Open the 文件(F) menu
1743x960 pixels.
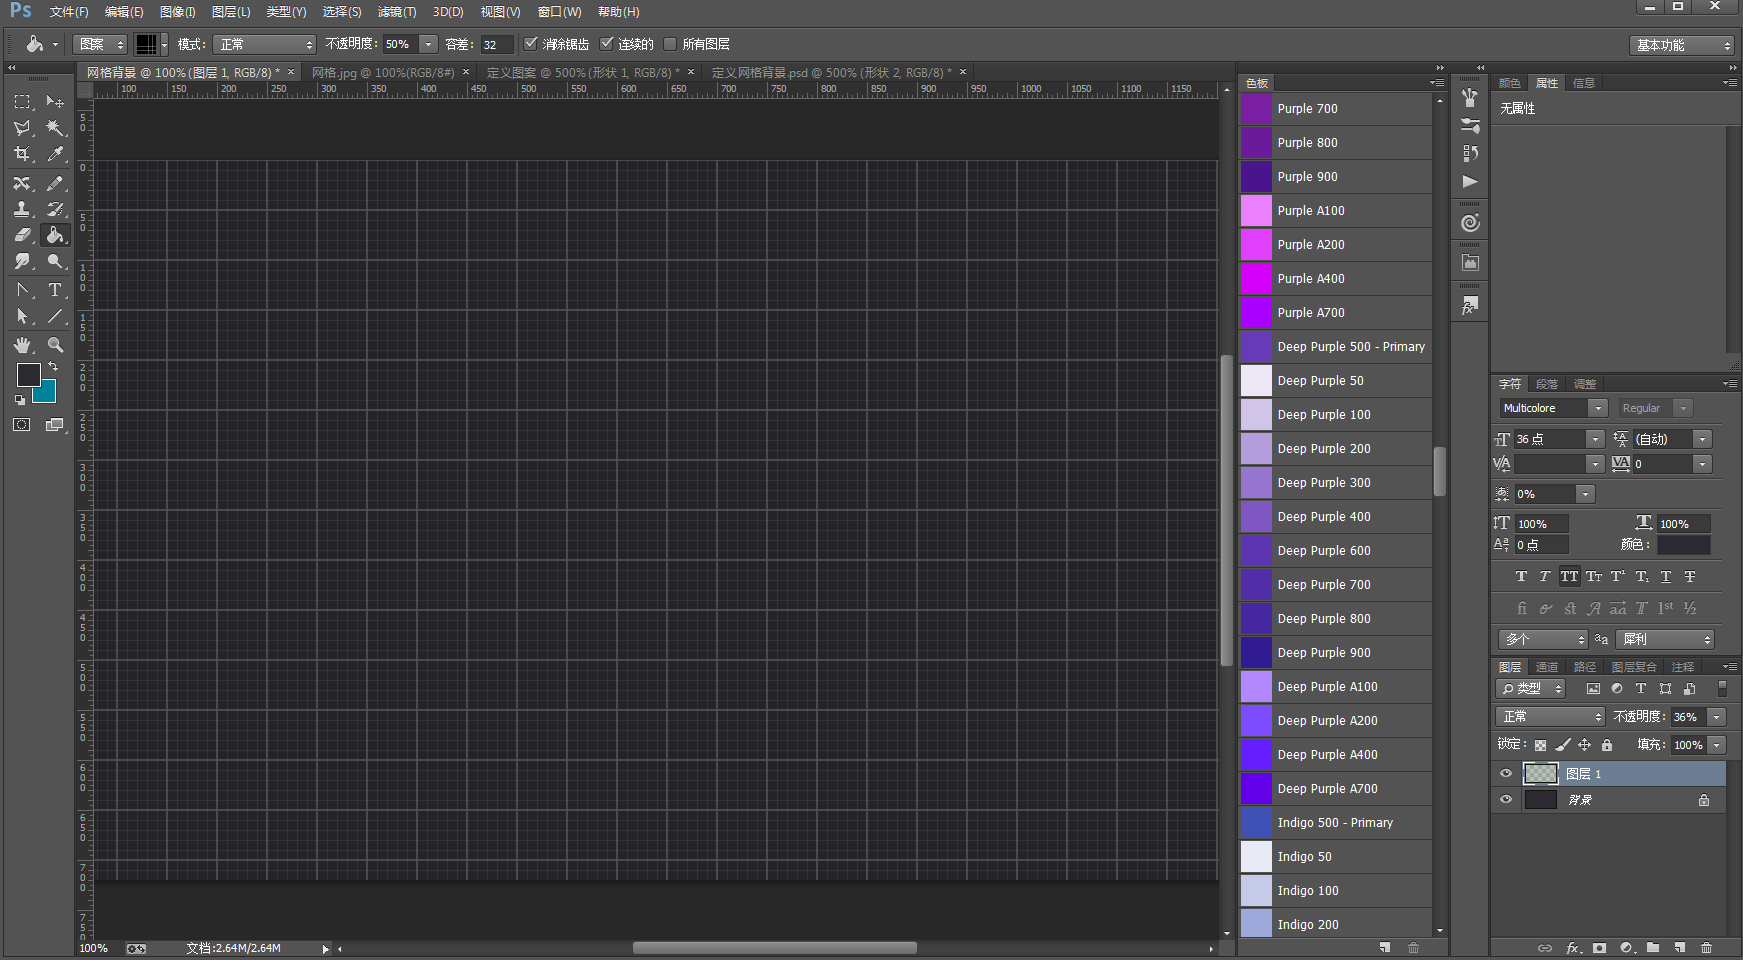pos(69,12)
